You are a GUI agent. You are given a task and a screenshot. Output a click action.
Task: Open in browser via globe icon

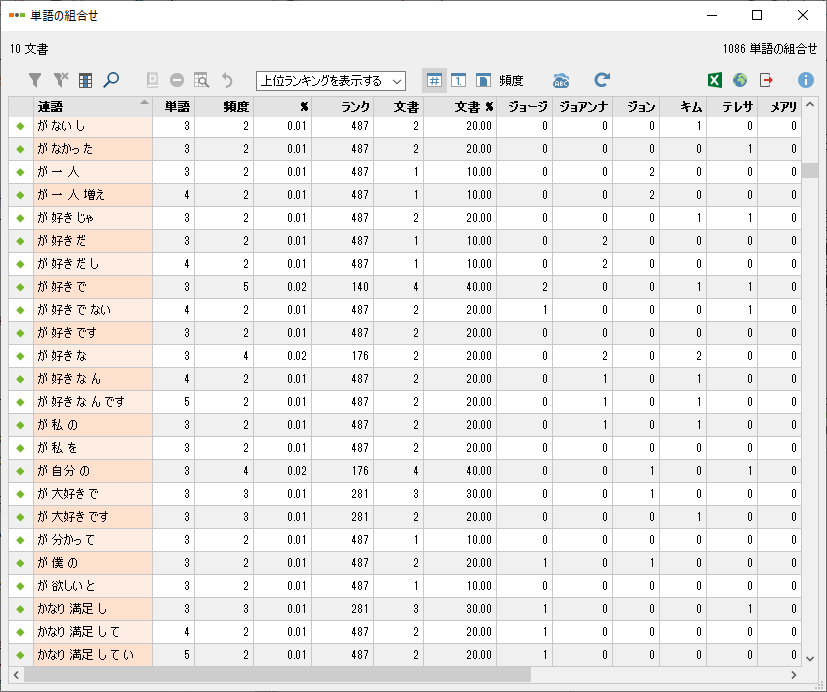(740, 80)
